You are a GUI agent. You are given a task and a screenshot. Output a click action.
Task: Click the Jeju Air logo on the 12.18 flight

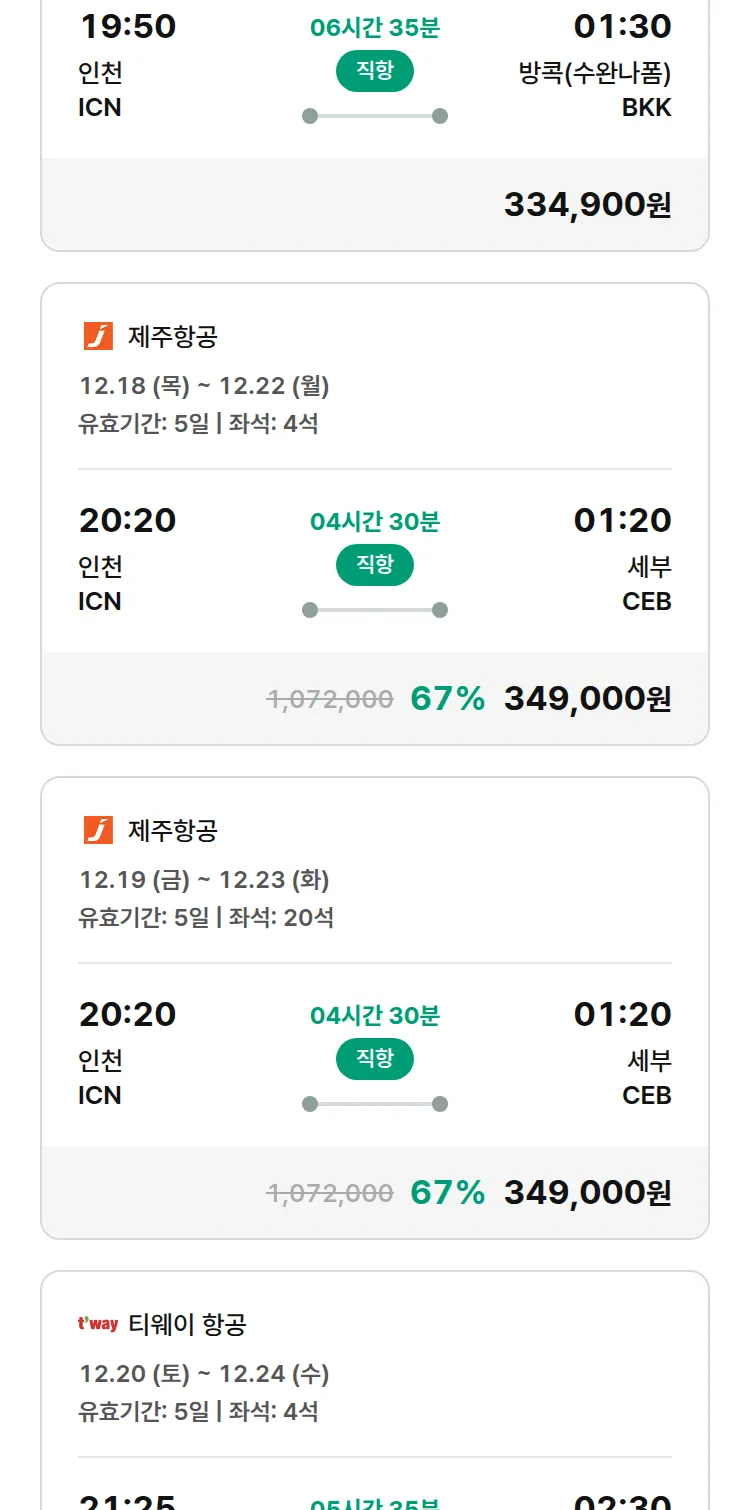pyautogui.click(x=98, y=336)
